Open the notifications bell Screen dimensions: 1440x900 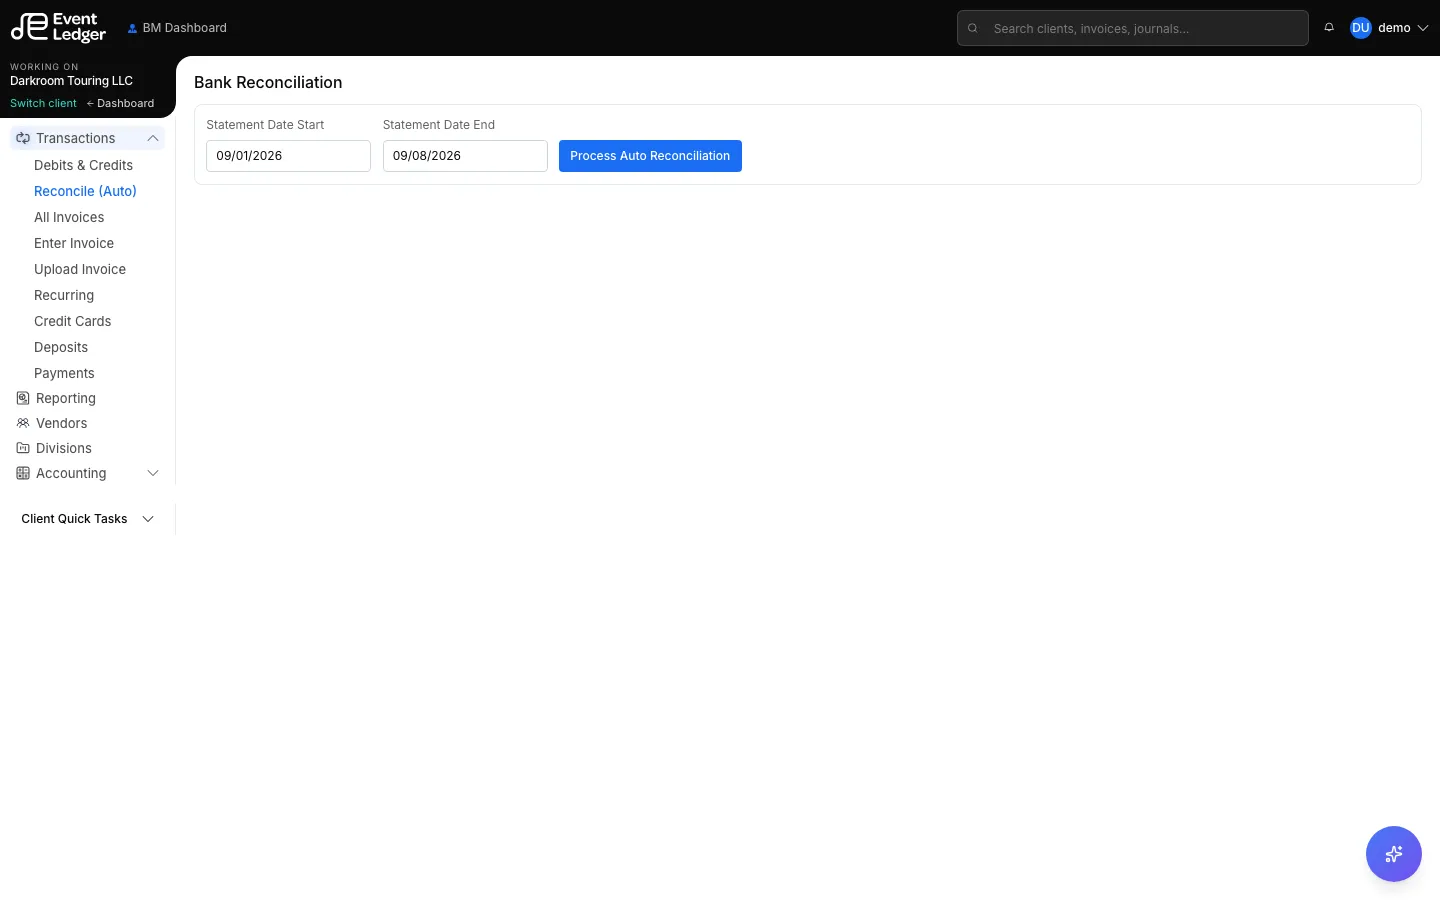[1329, 28]
